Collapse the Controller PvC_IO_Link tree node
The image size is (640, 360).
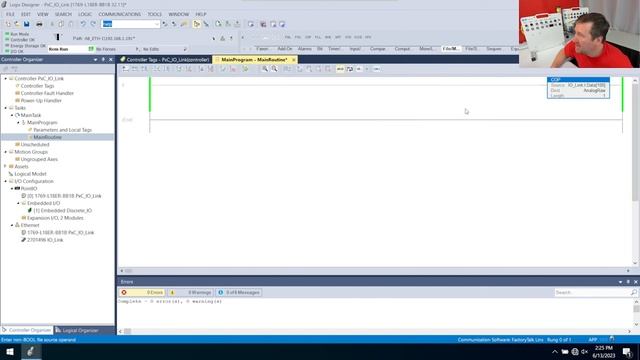pyautogui.click(x=6, y=78)
